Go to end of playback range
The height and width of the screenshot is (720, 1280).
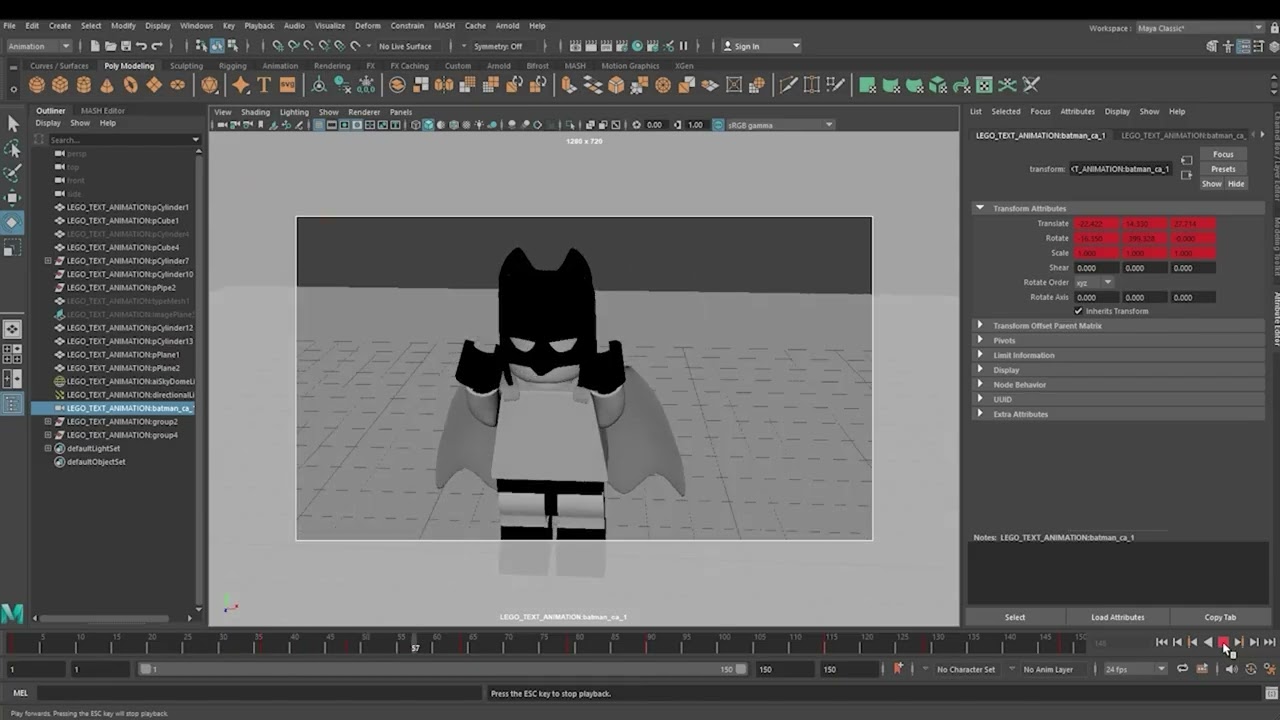tap(1269, 642)
